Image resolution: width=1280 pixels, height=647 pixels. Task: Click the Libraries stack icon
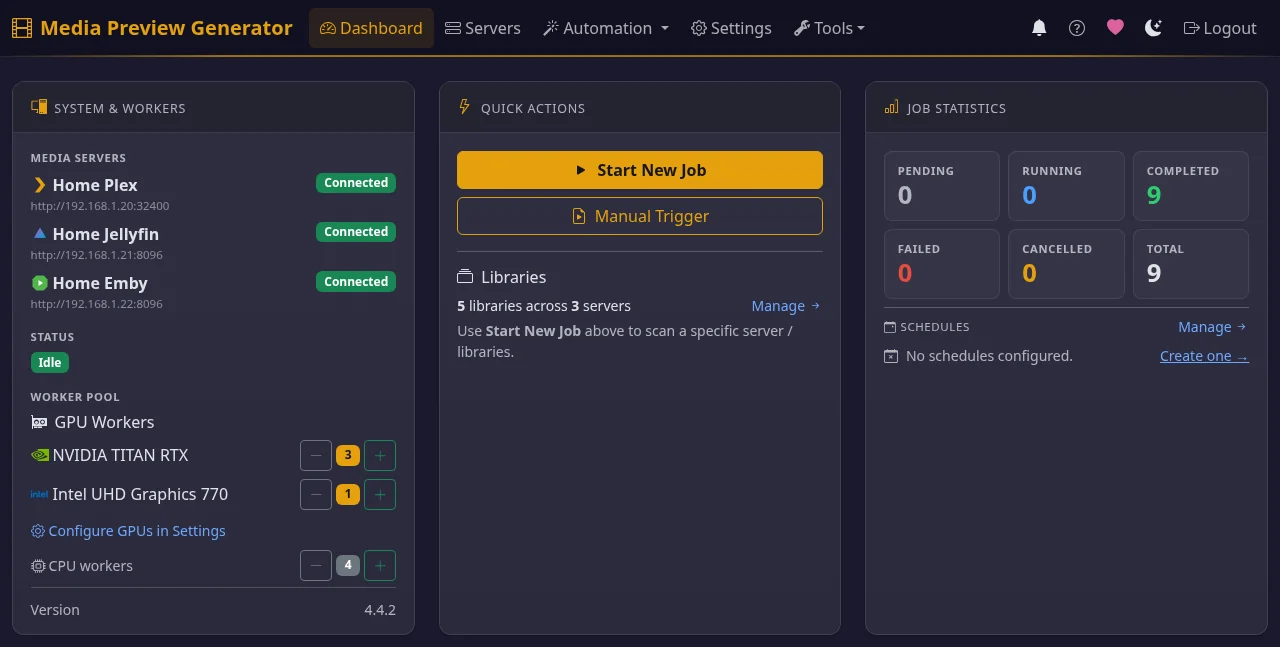[x=465, y=277]
